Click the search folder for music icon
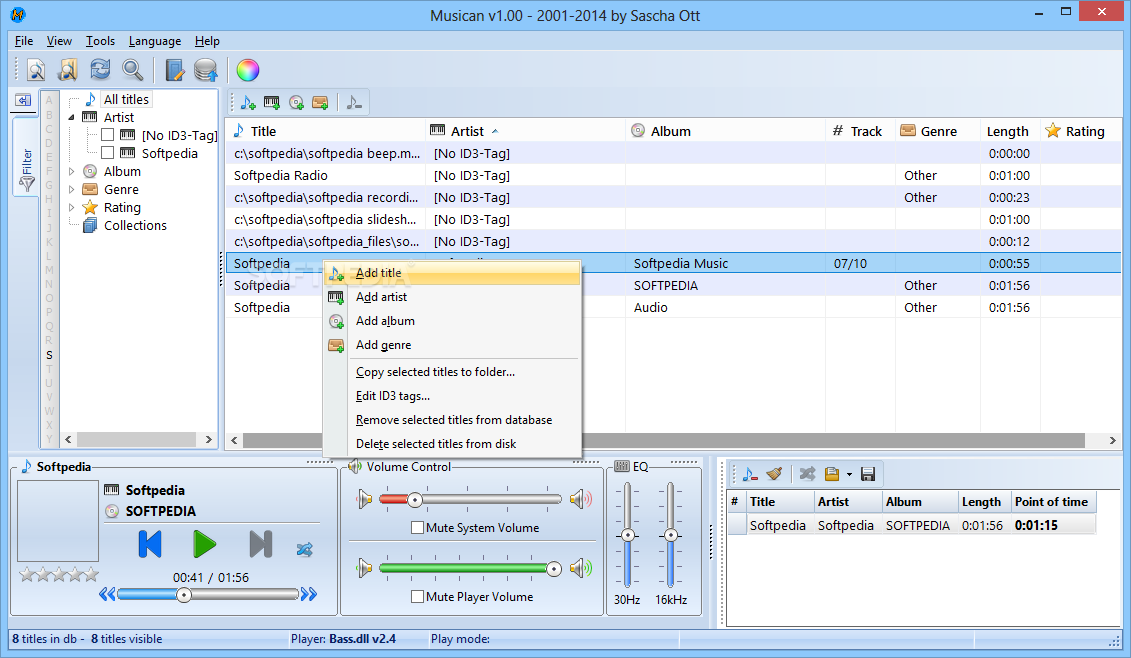 click(x=68, y=70)
